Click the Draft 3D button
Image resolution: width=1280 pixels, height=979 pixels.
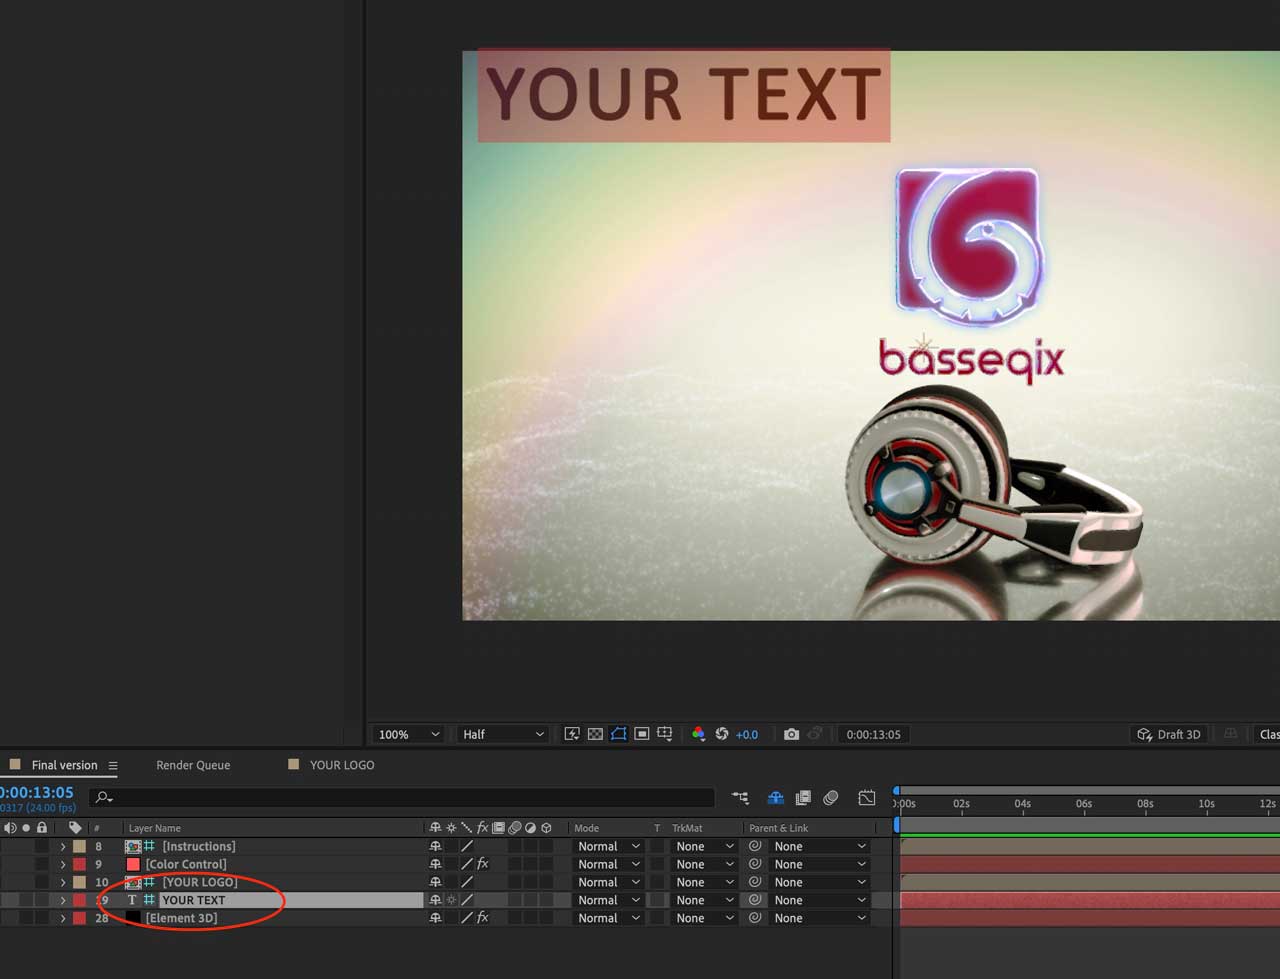coord(1168,734)
